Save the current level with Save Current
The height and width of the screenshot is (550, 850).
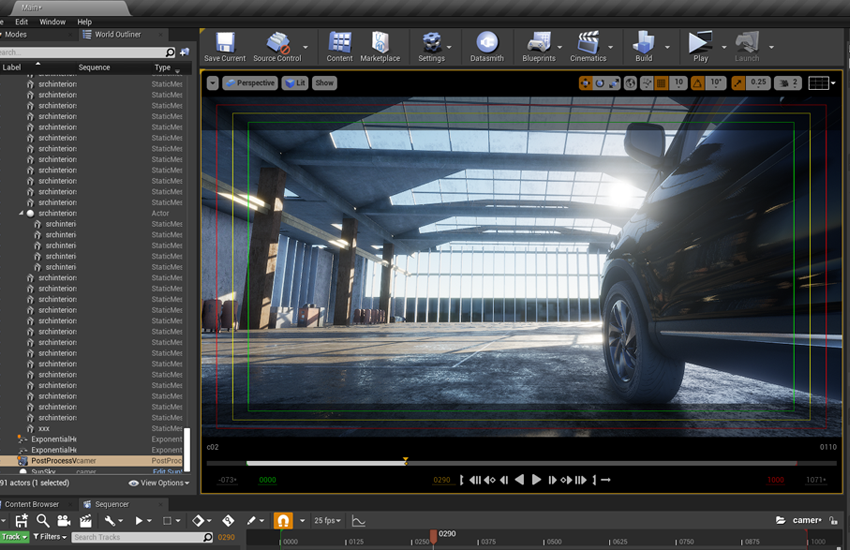pyautogui.click(x=224, y=47)
